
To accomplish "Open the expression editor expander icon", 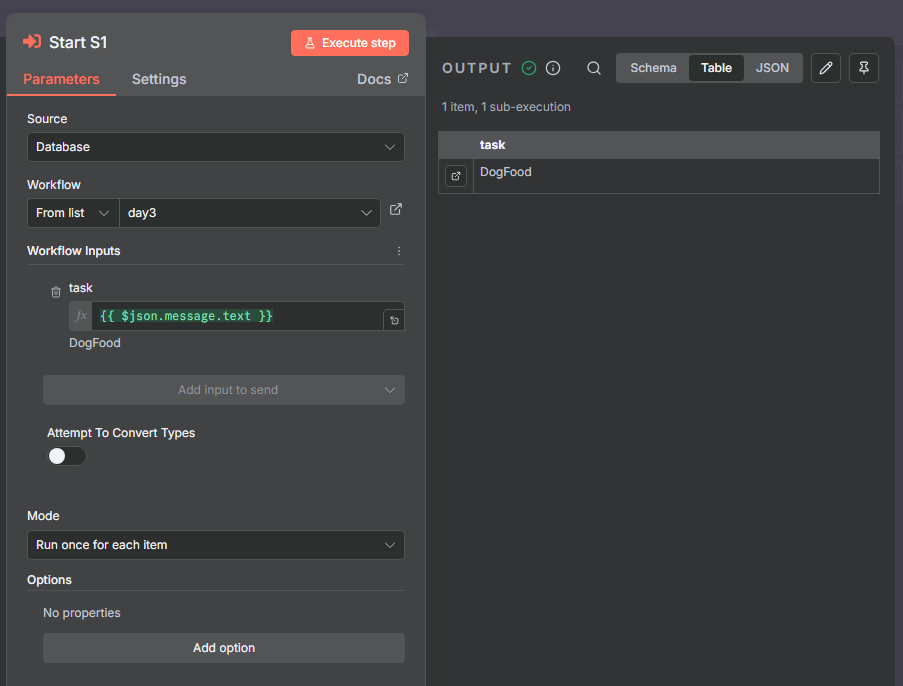I will 394,317.
